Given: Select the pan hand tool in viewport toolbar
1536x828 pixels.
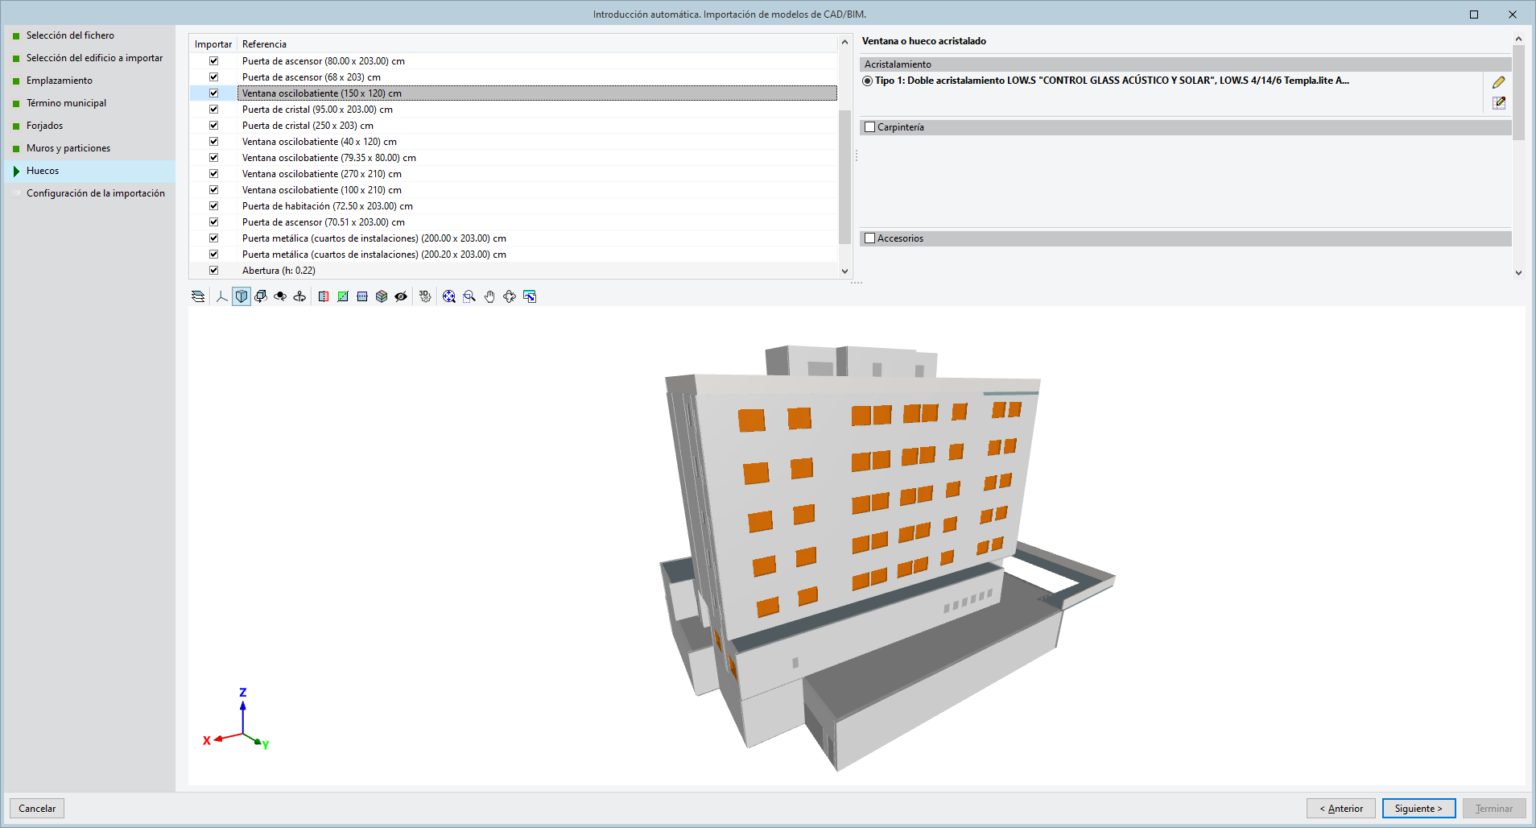Looking at the screenshot, I should pyautogui.click(x=489, y=296).
